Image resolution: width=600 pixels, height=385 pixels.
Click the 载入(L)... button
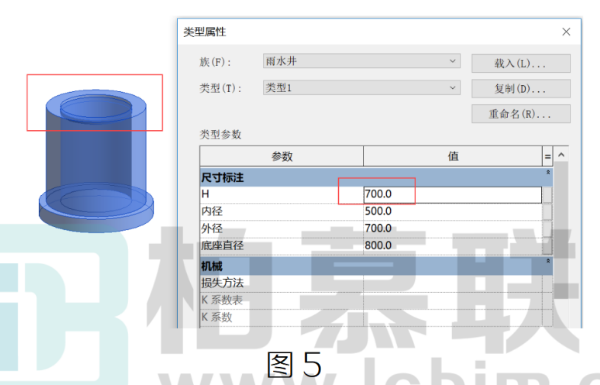(x=521, y=63)
